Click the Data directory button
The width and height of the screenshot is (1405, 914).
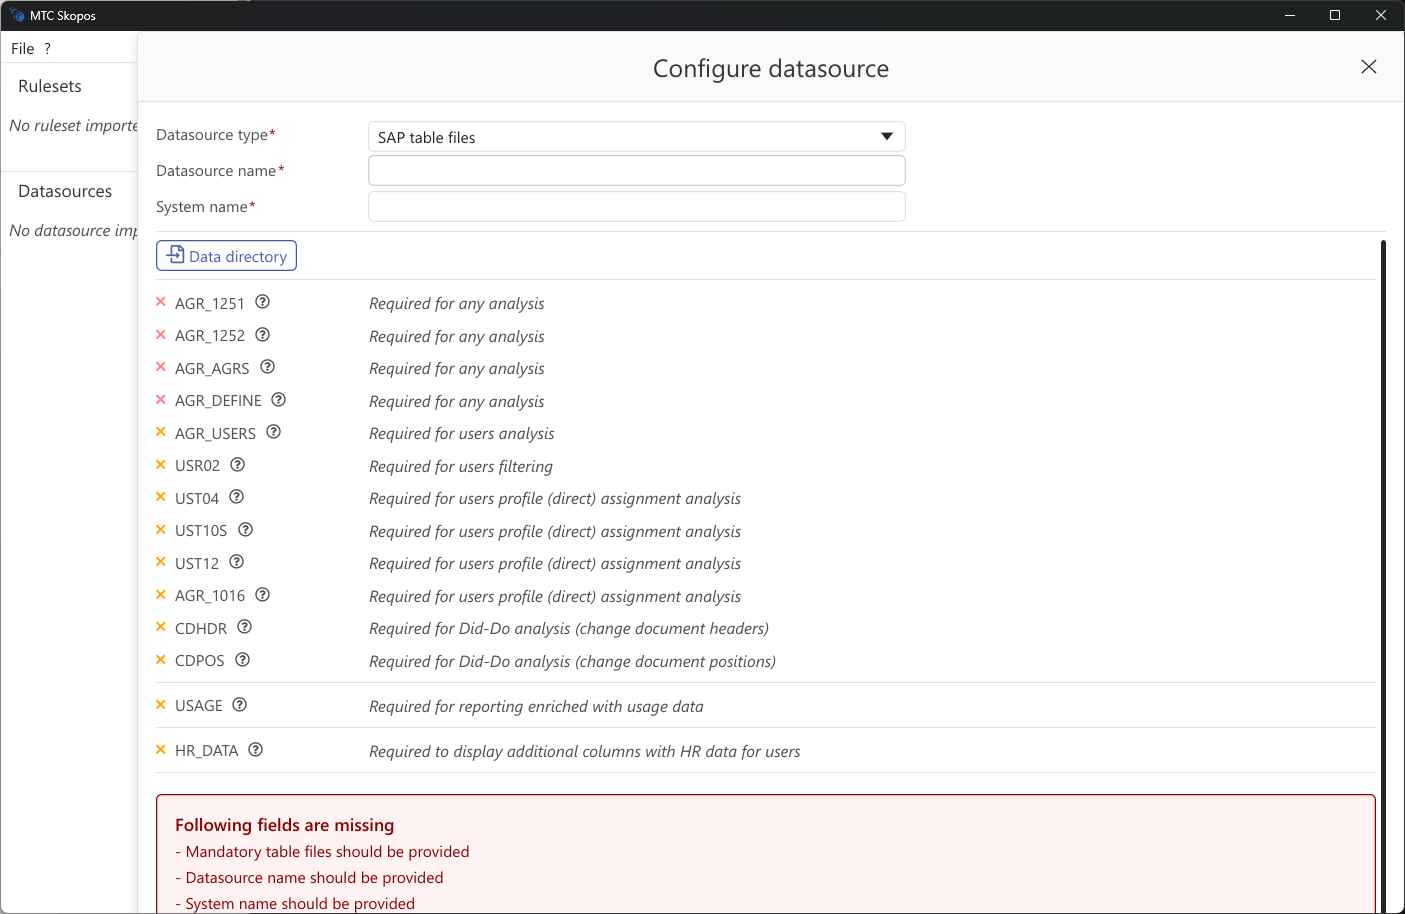pyautogui.click(x=226, y=255)
